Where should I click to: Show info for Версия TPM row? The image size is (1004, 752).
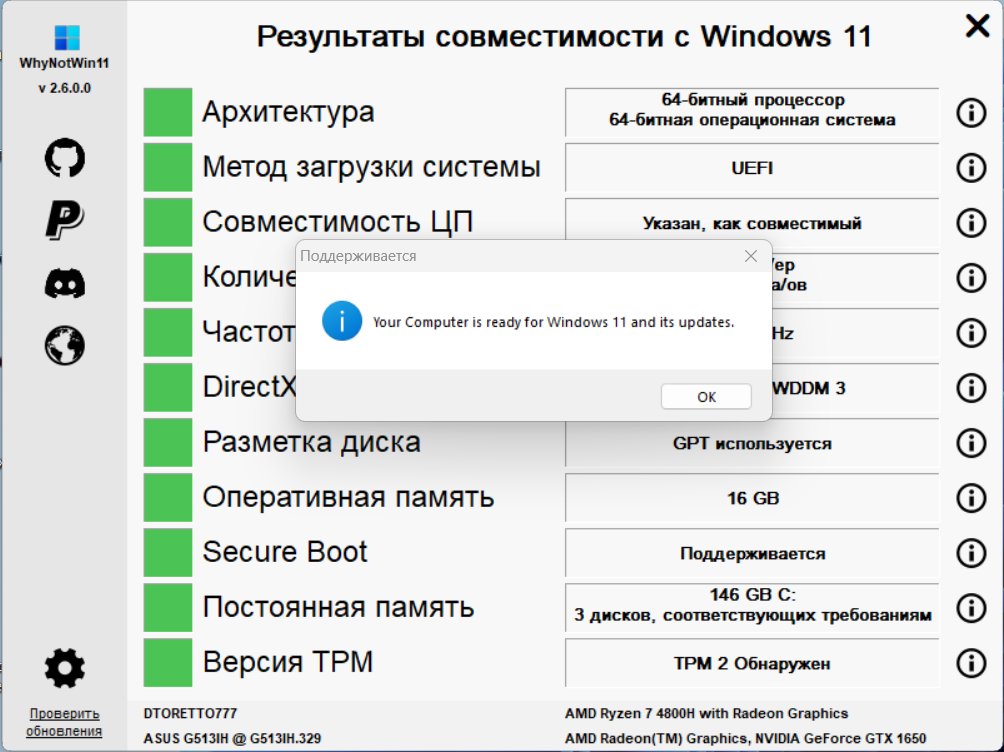tap(971, 664)
